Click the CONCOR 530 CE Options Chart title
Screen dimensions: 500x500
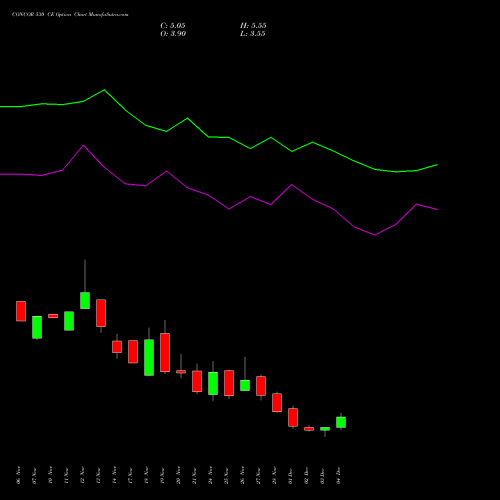click(70, 15)
